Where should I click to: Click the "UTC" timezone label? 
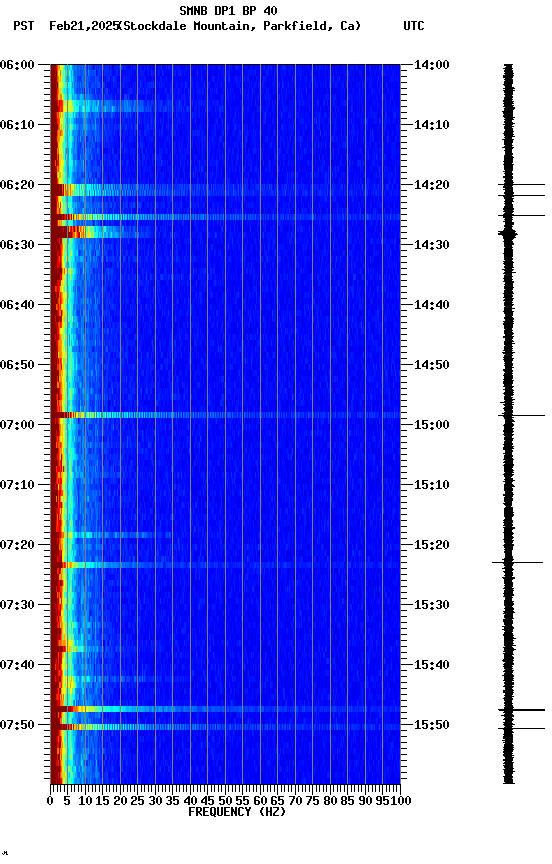pos(414,26)
